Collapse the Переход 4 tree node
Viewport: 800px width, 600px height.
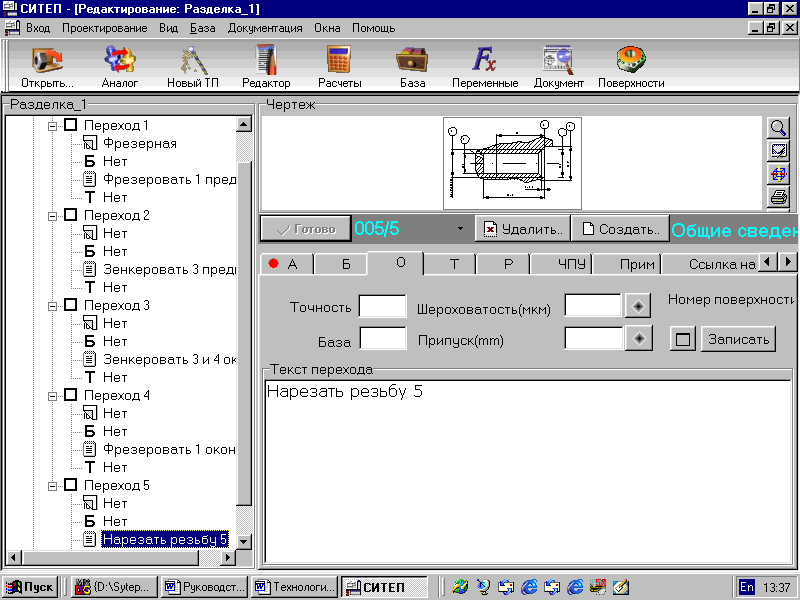coord(52,396)
